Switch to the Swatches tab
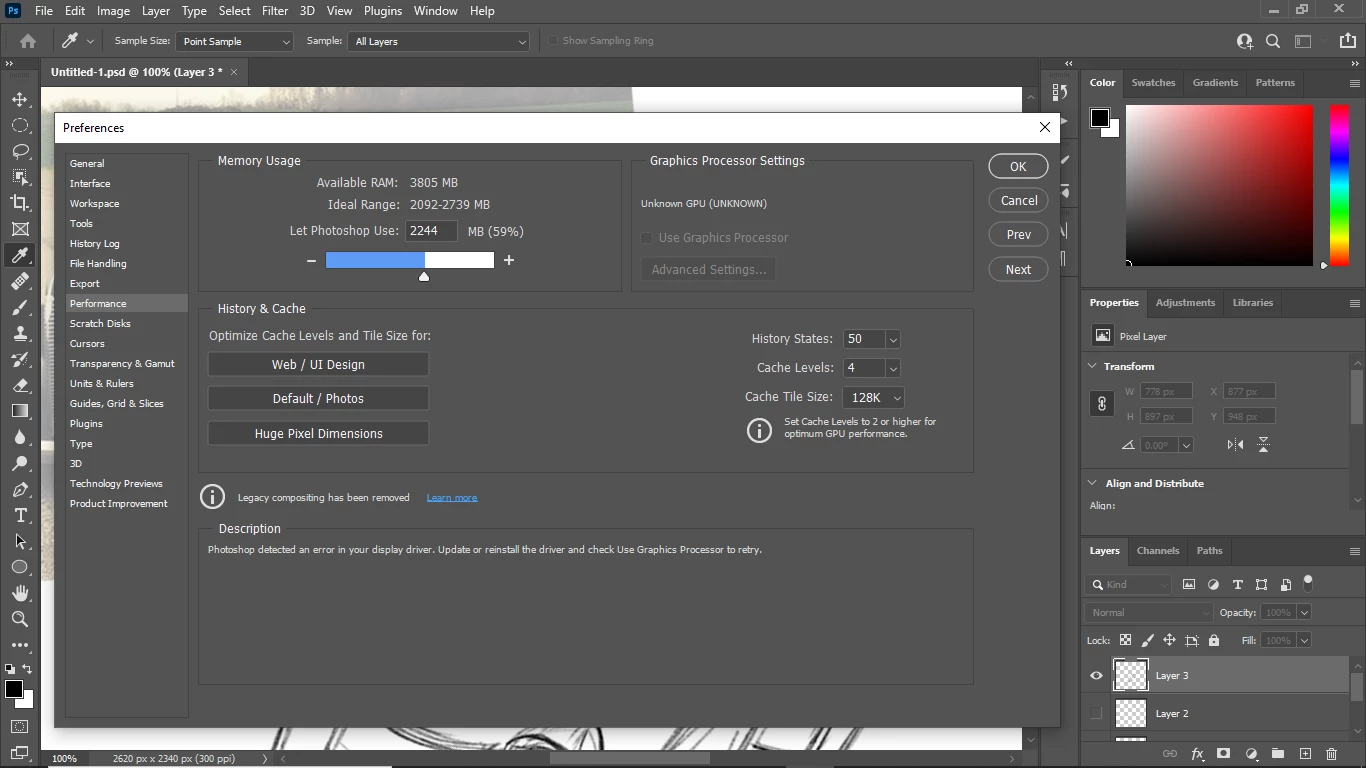Image resolution: width=1366 pixels, height=768 pixels. pos(1153,83)
